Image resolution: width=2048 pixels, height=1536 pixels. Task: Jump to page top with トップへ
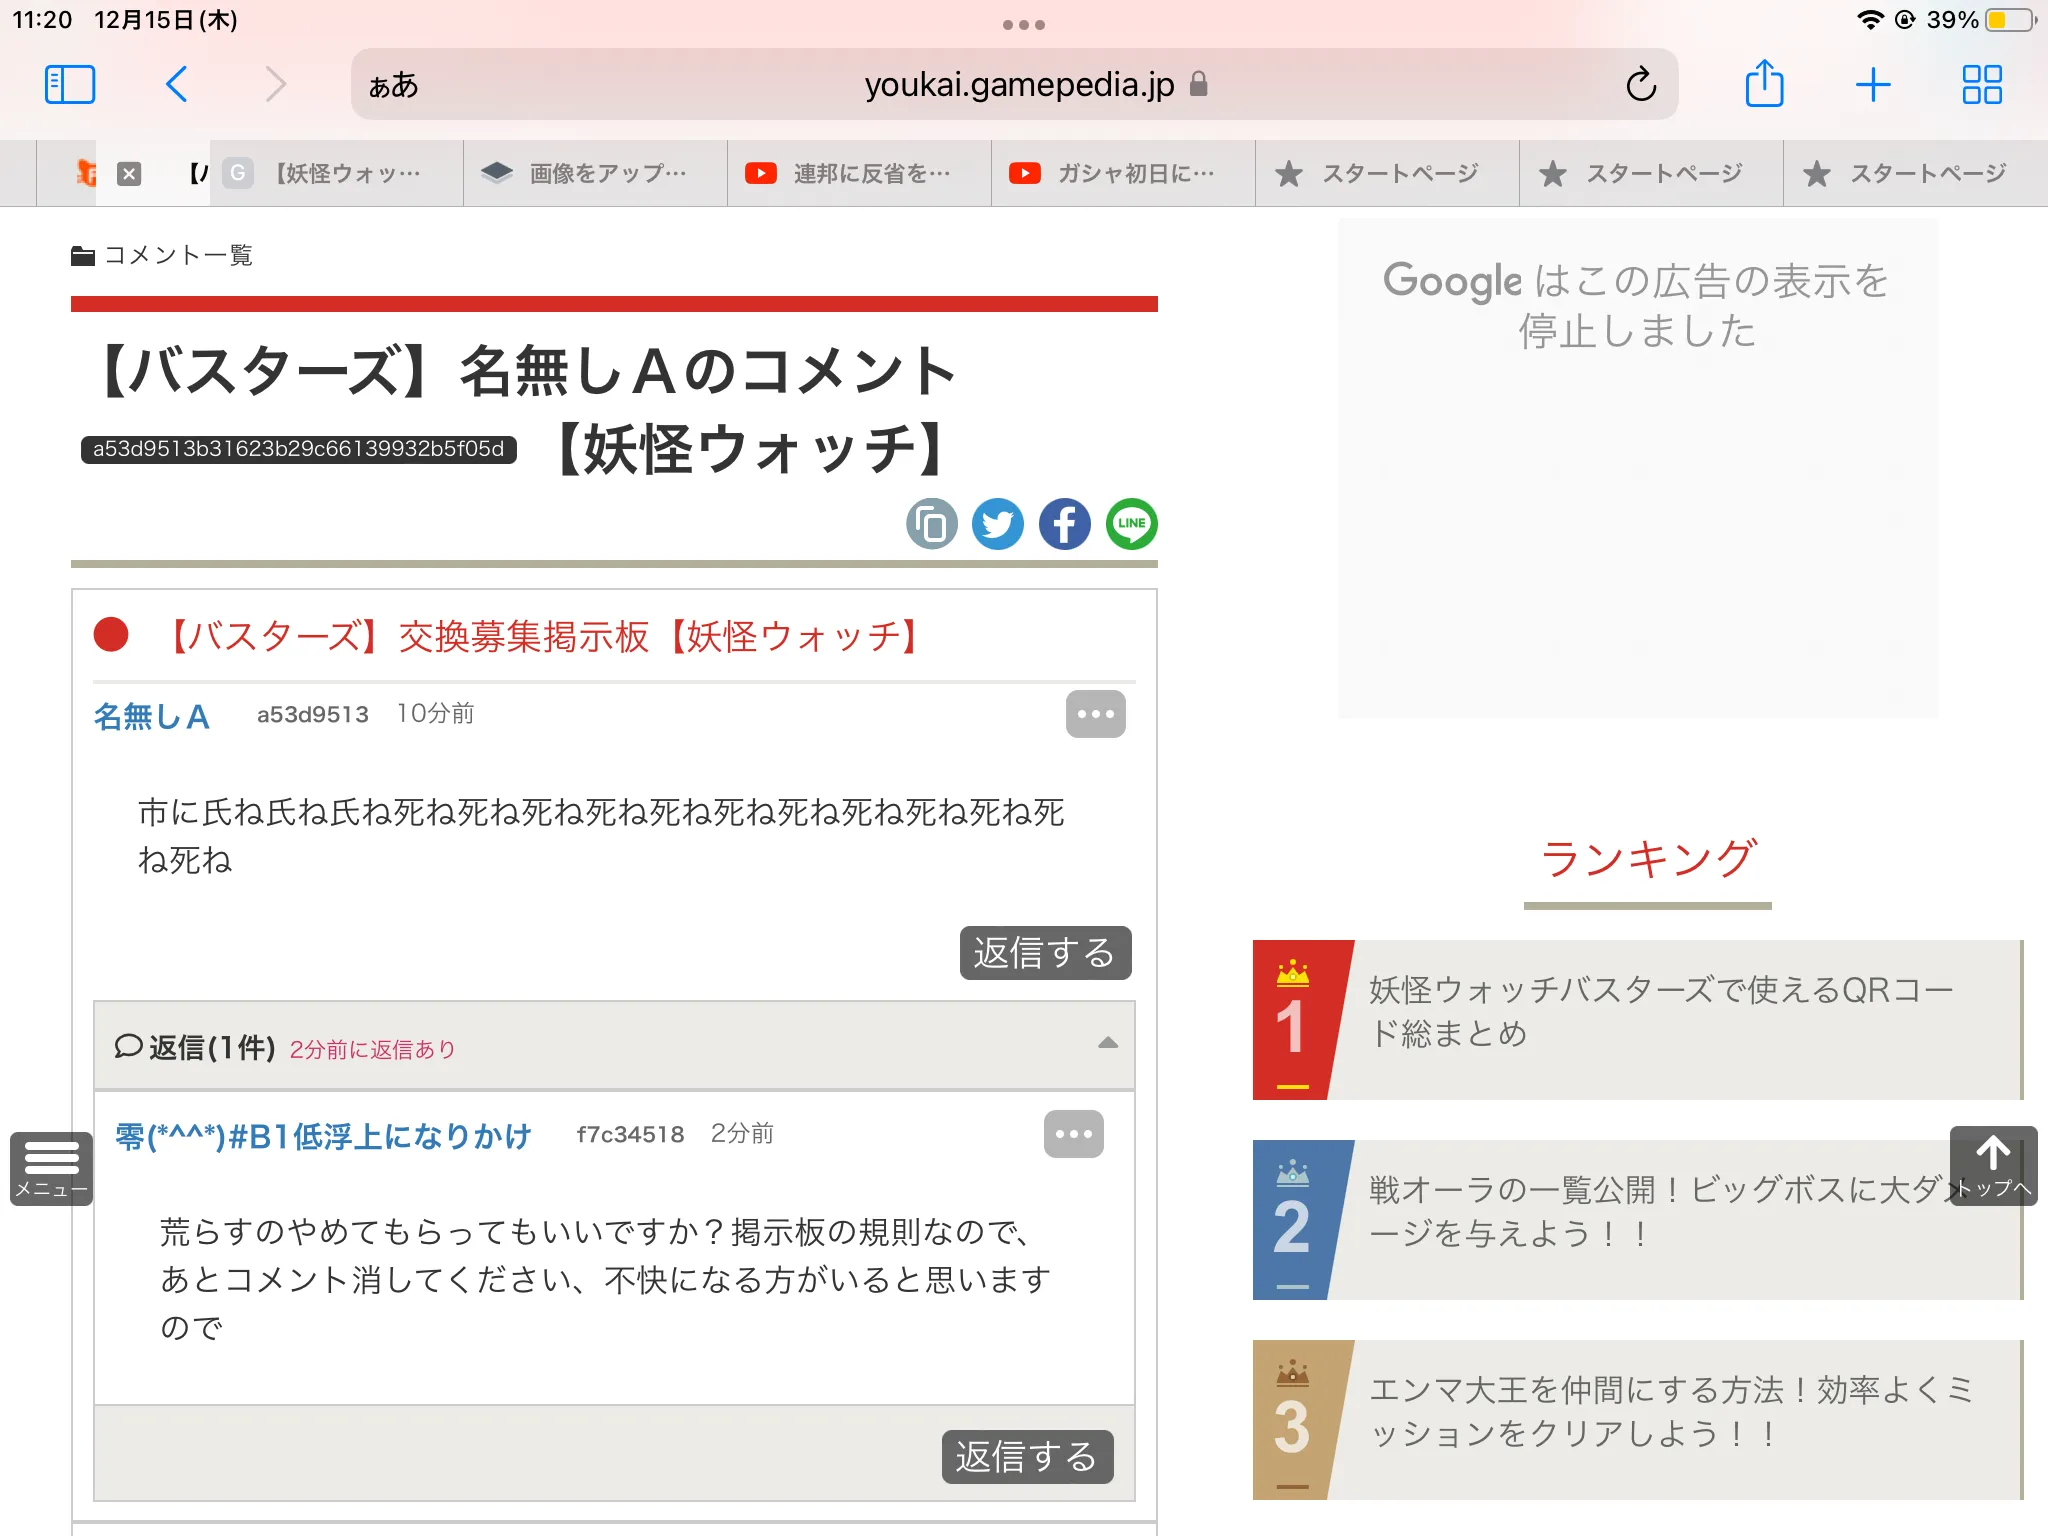tap(1993, 1166)
